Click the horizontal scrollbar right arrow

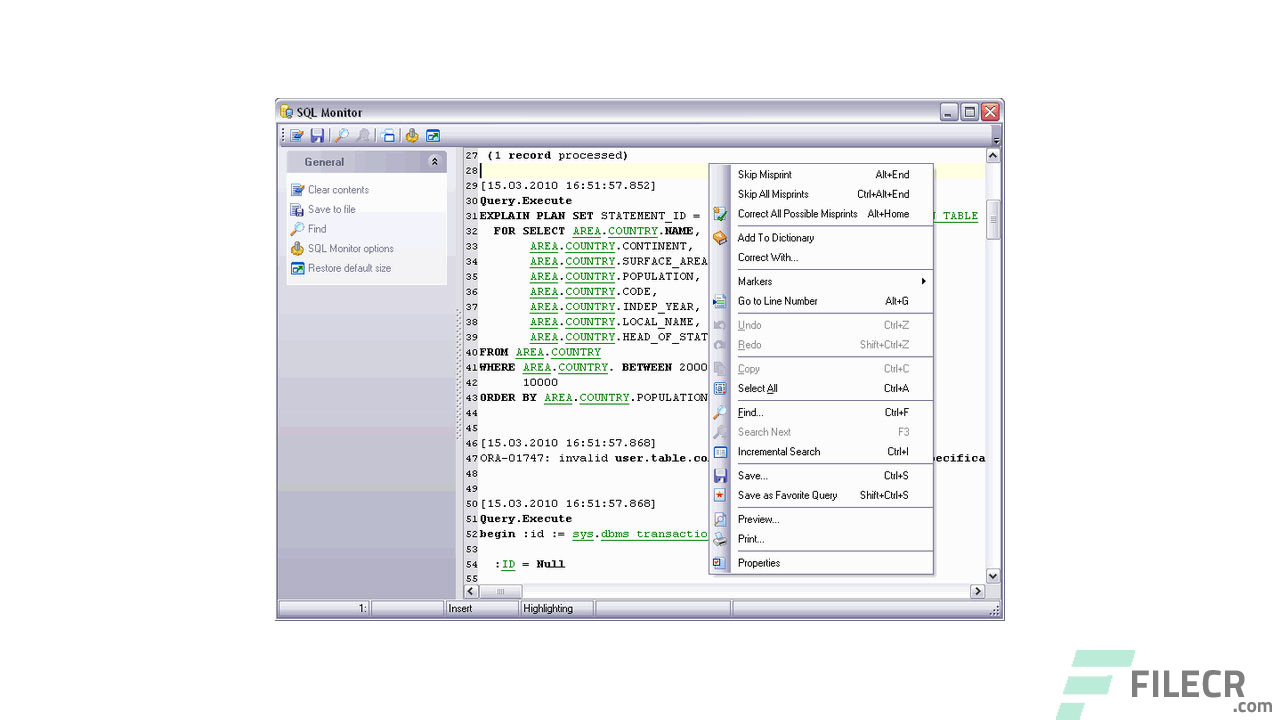pyautogui.click(x=978, y=592)
